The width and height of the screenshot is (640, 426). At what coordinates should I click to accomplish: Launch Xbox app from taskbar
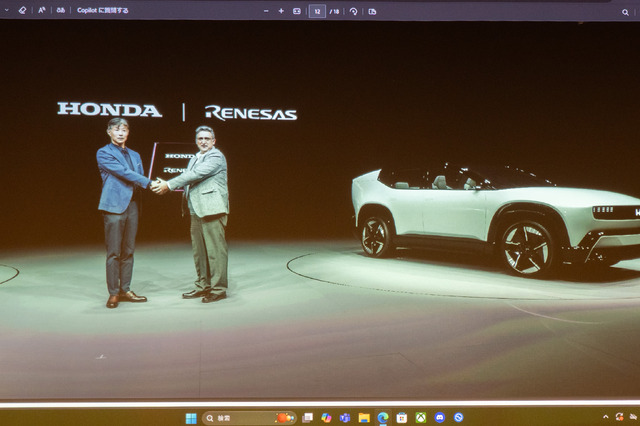pyautogui.click(x=421, y=417)
